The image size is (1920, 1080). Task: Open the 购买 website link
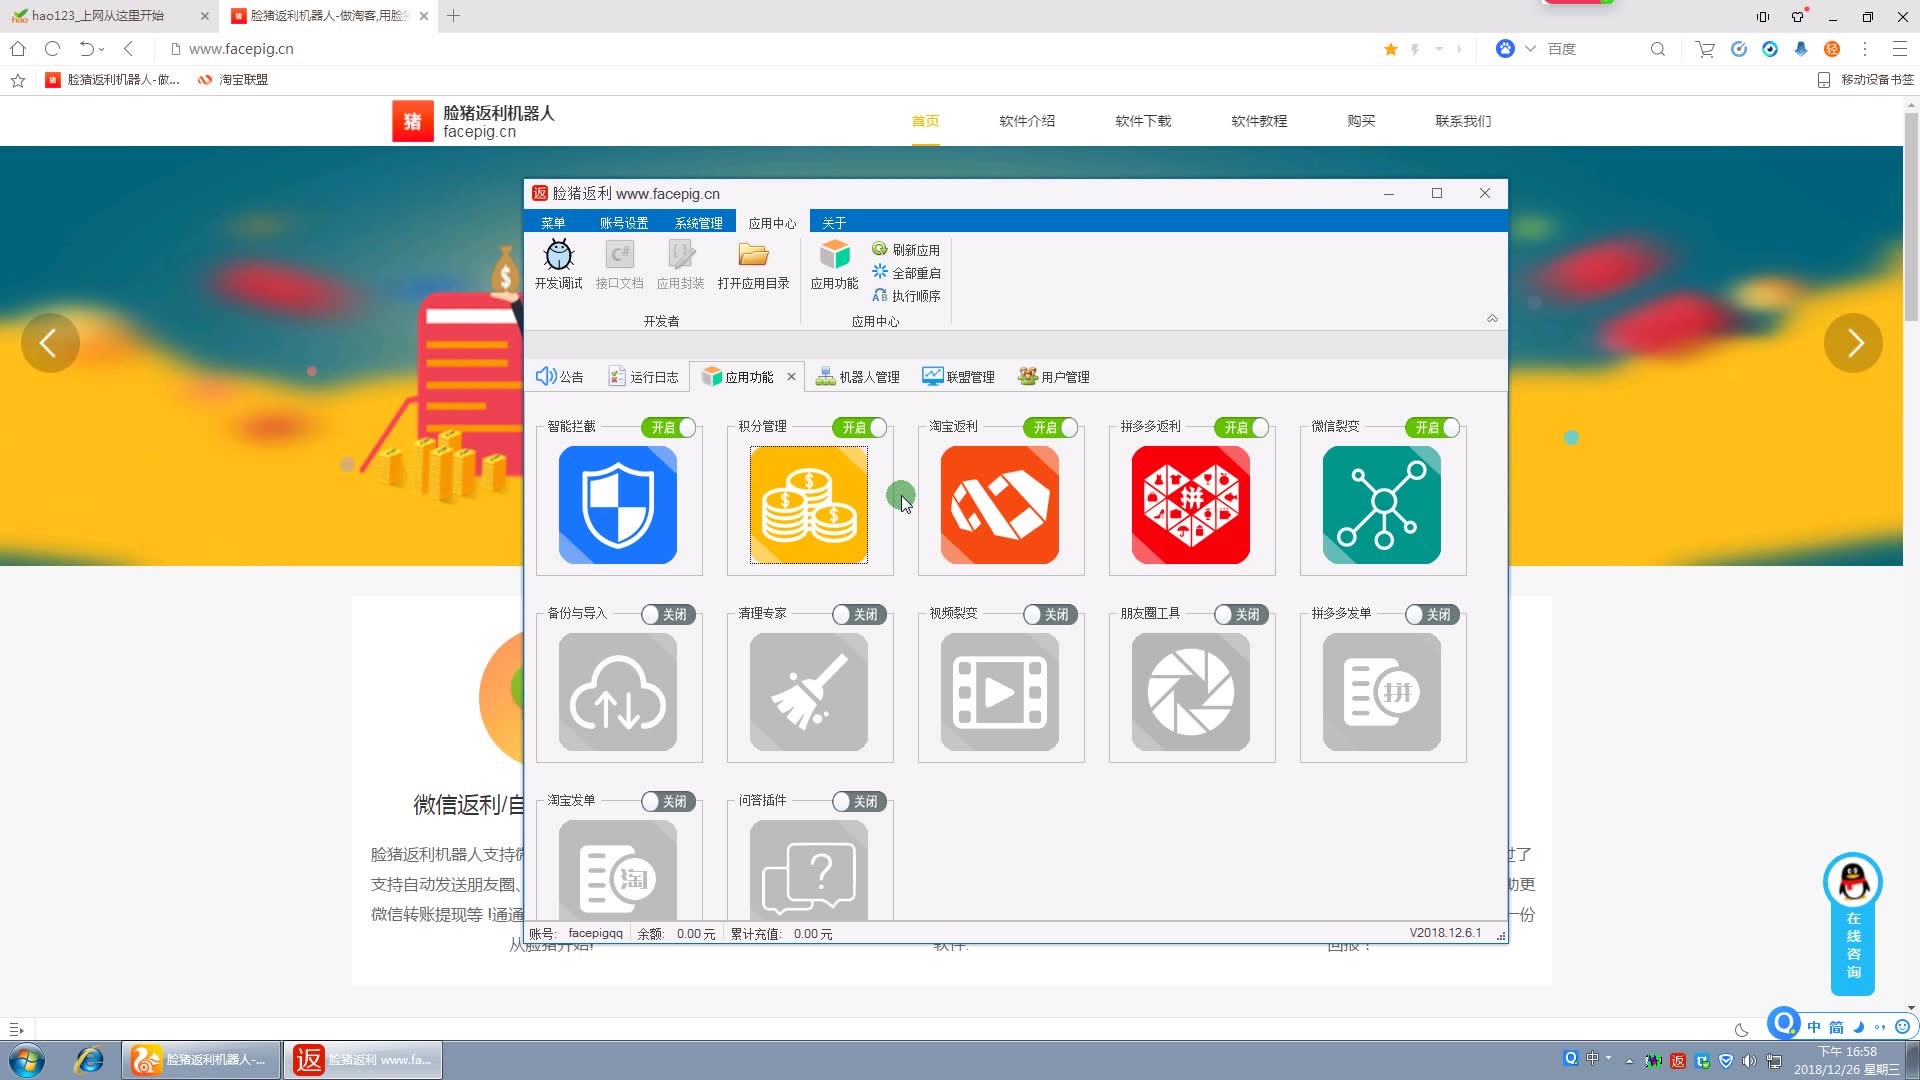click(x=1361, y=121)
